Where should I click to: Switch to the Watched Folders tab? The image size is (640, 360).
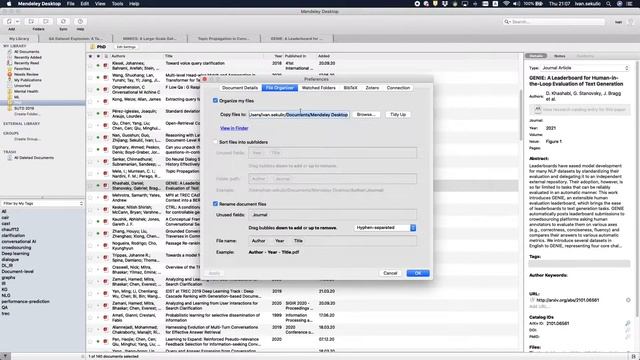click(x=318, y=88)
